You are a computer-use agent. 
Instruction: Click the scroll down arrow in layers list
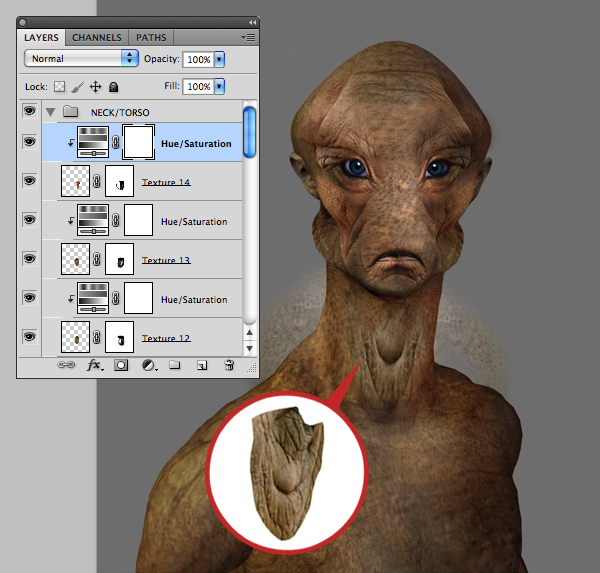(x=249, y=348)
